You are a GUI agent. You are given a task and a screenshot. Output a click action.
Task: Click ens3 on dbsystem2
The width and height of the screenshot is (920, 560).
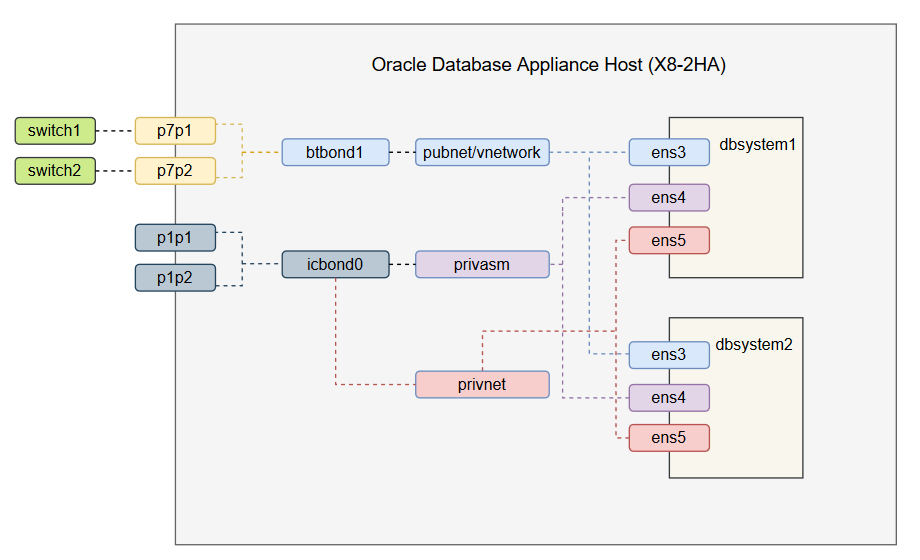click(669, 355)
